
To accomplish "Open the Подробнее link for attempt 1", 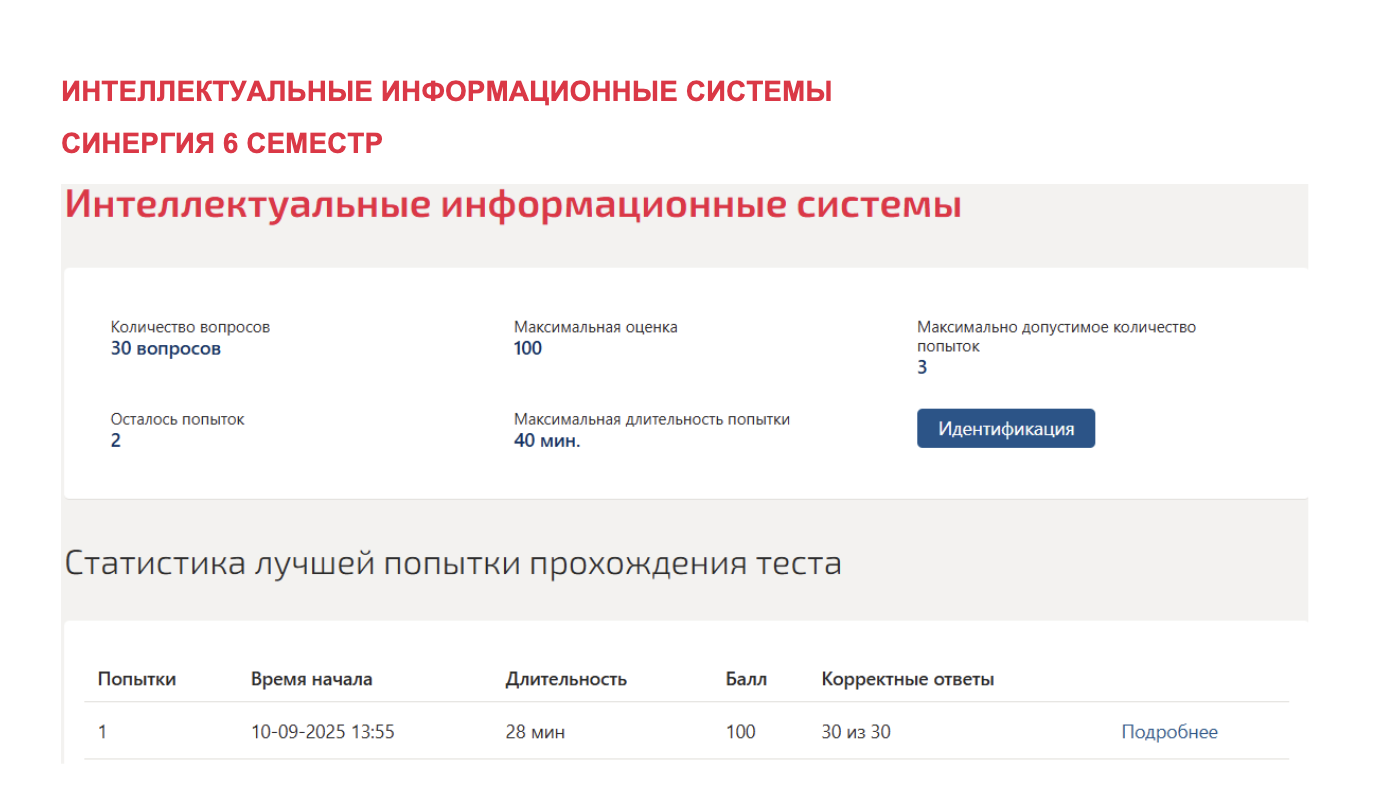I will [x=1169, y=732].
